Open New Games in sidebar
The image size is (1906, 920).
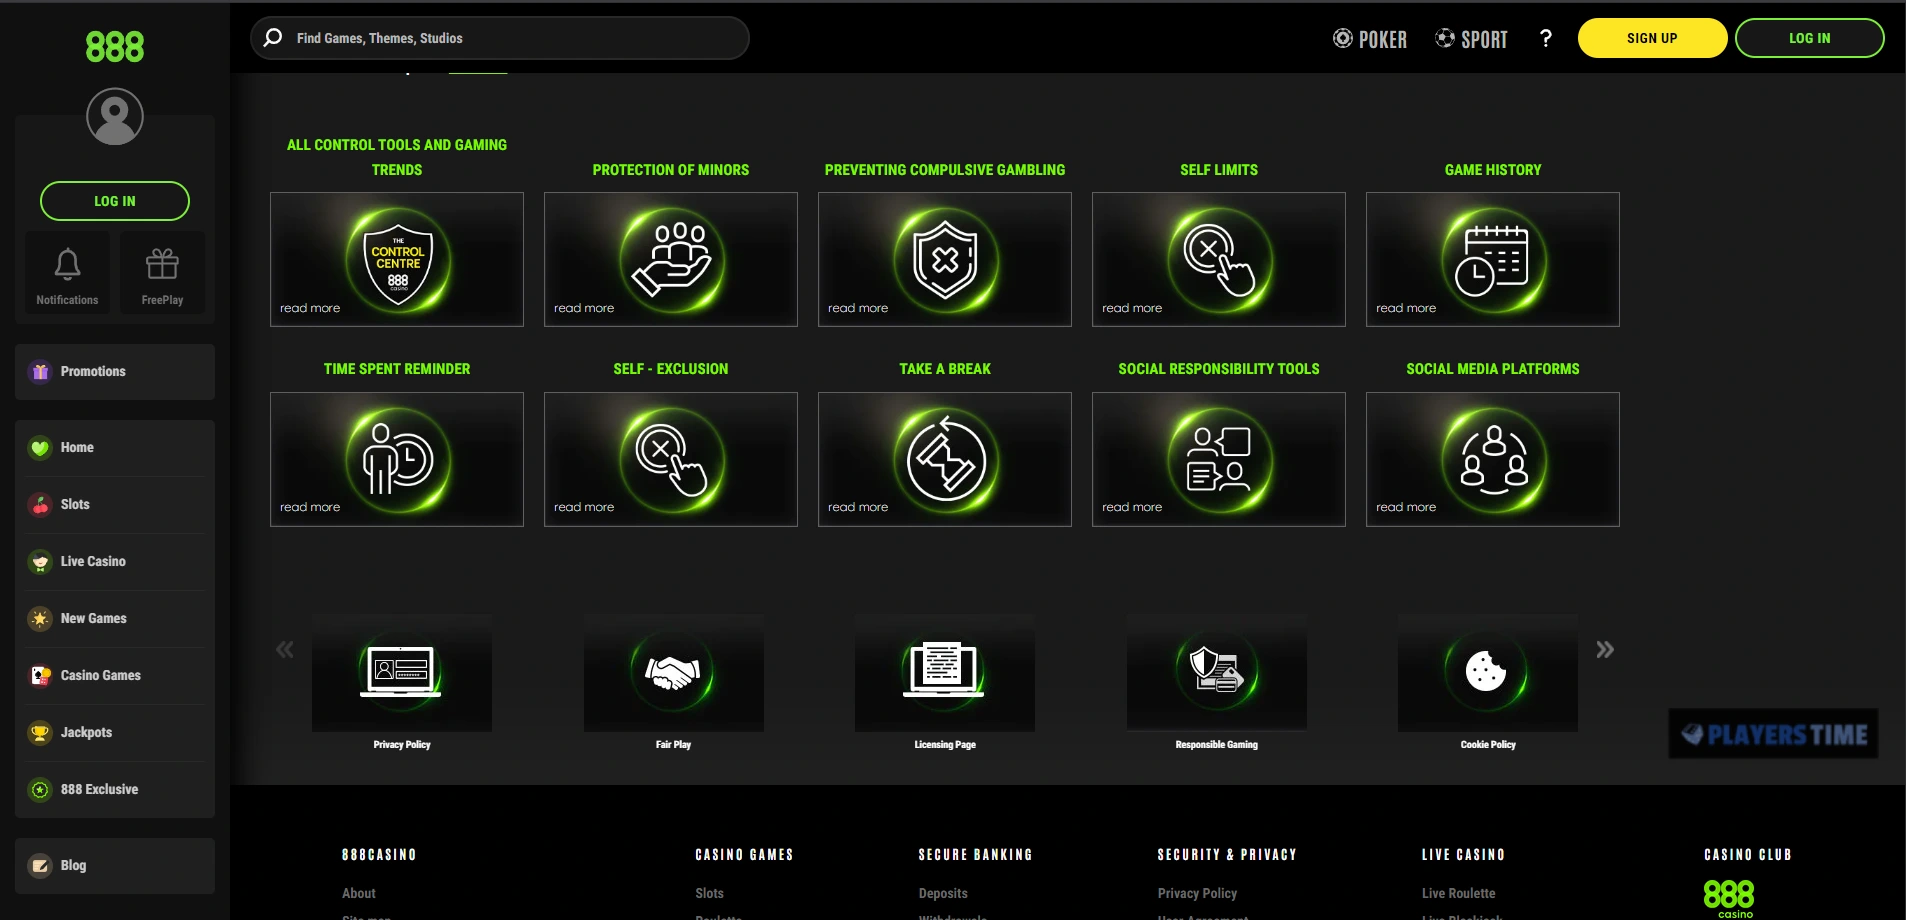pyautogui.click(x=115, y=619)
